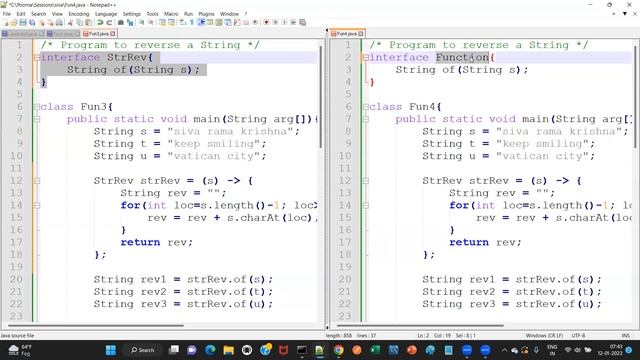Click the Close document toolbar icon
640x360 pixels.
[42, 22]
